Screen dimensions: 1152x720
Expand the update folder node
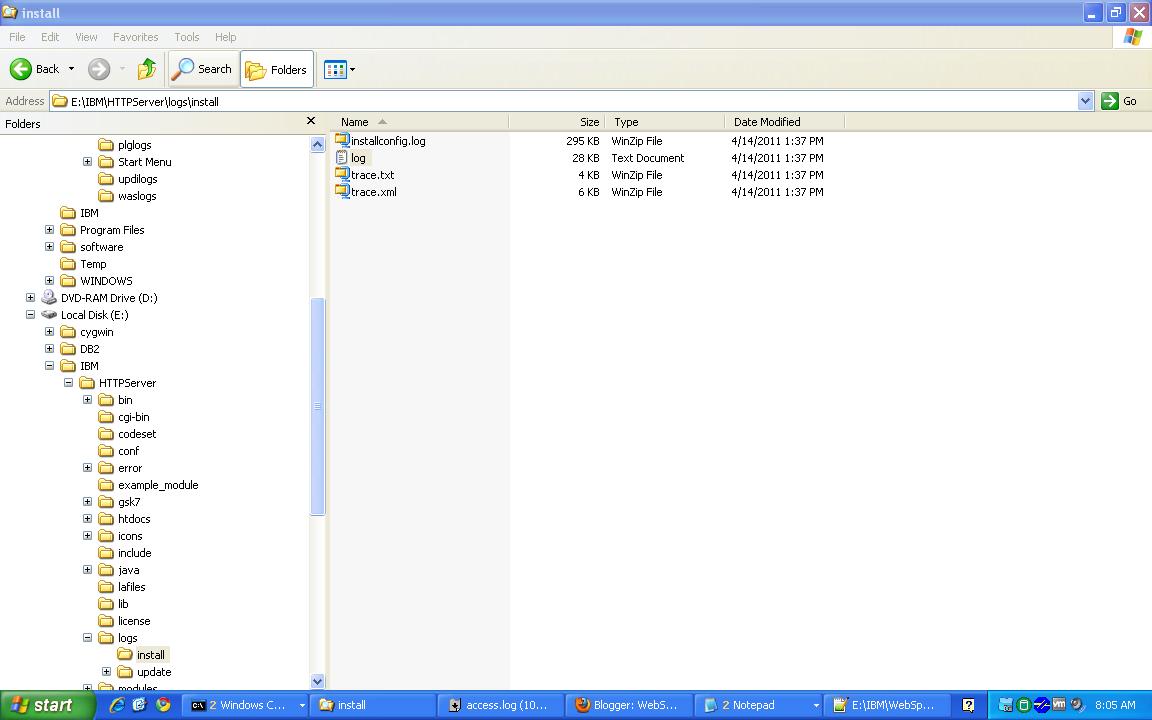pos(107,672)
